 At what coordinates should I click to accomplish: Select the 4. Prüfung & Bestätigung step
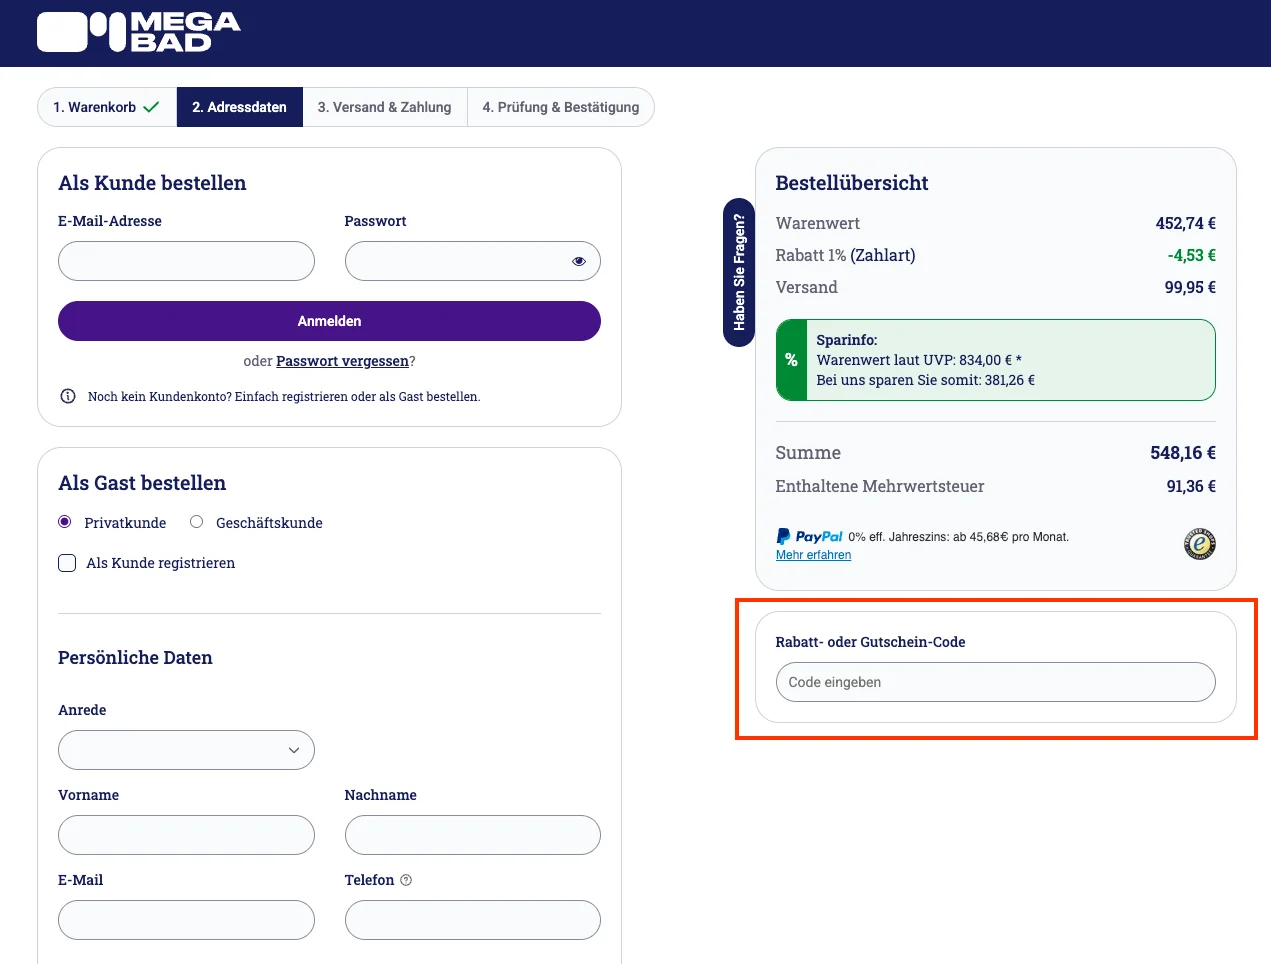561,107
